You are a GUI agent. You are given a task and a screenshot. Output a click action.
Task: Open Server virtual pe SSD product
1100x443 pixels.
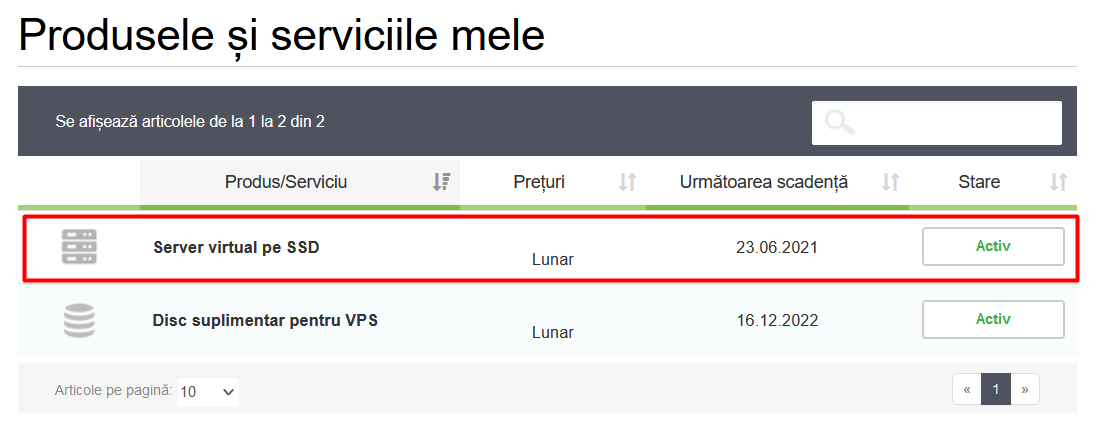(x=236, y=247)
